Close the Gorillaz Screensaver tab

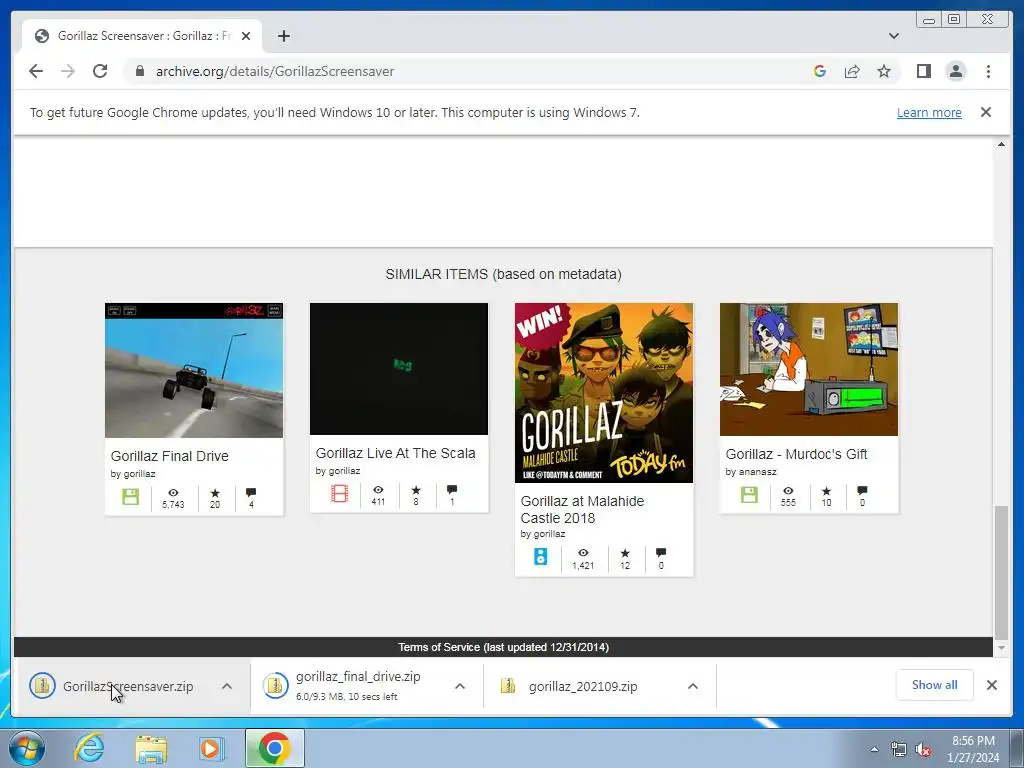point(246,36)
